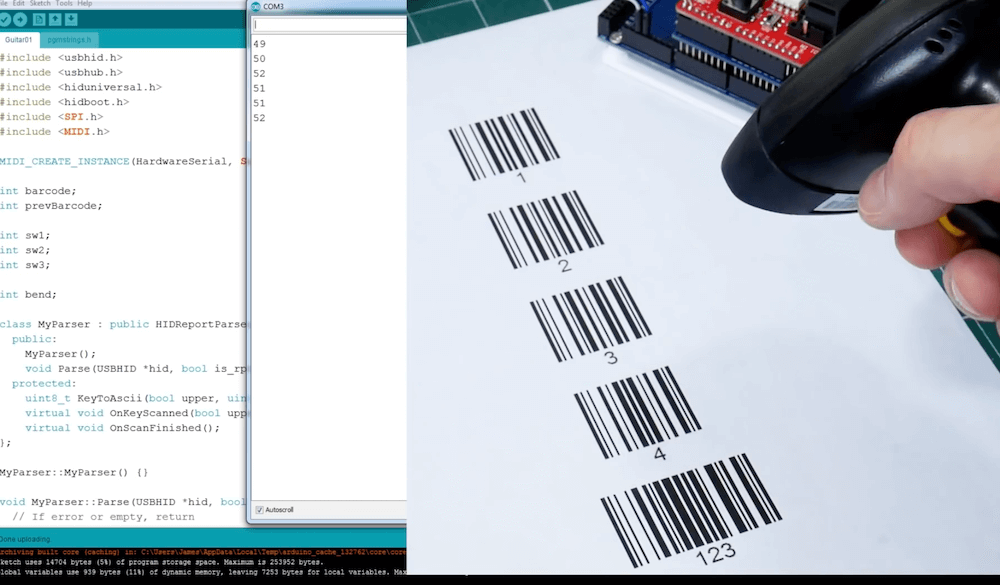Click the 'virtual void OnKeyScanned' line

click(x=136, y=413)
